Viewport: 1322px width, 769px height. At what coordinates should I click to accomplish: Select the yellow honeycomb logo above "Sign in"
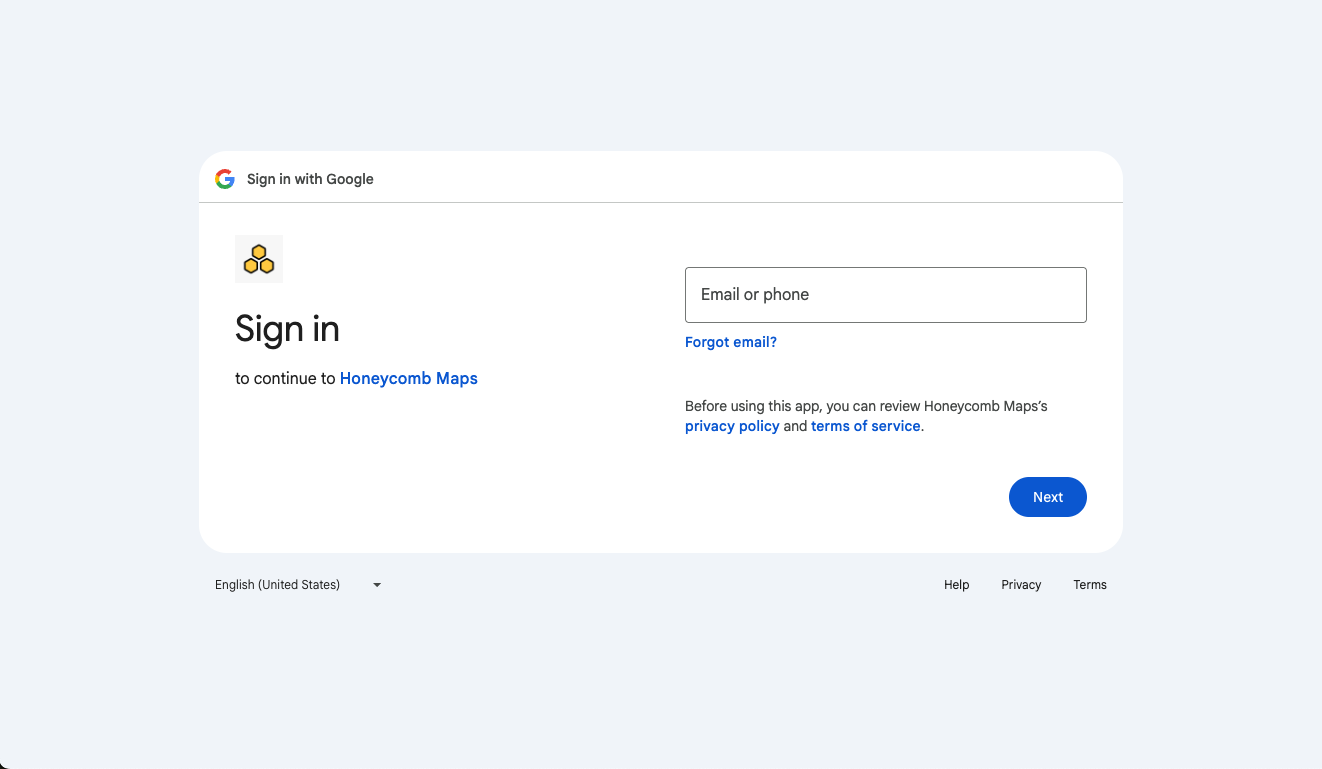coord(258,258)
